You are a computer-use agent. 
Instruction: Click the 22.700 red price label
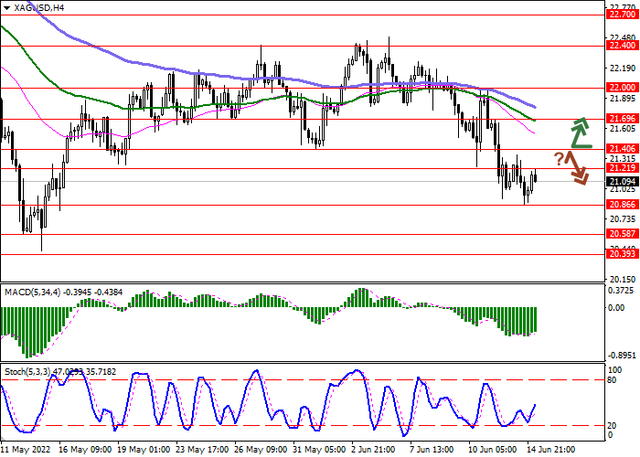623,15
